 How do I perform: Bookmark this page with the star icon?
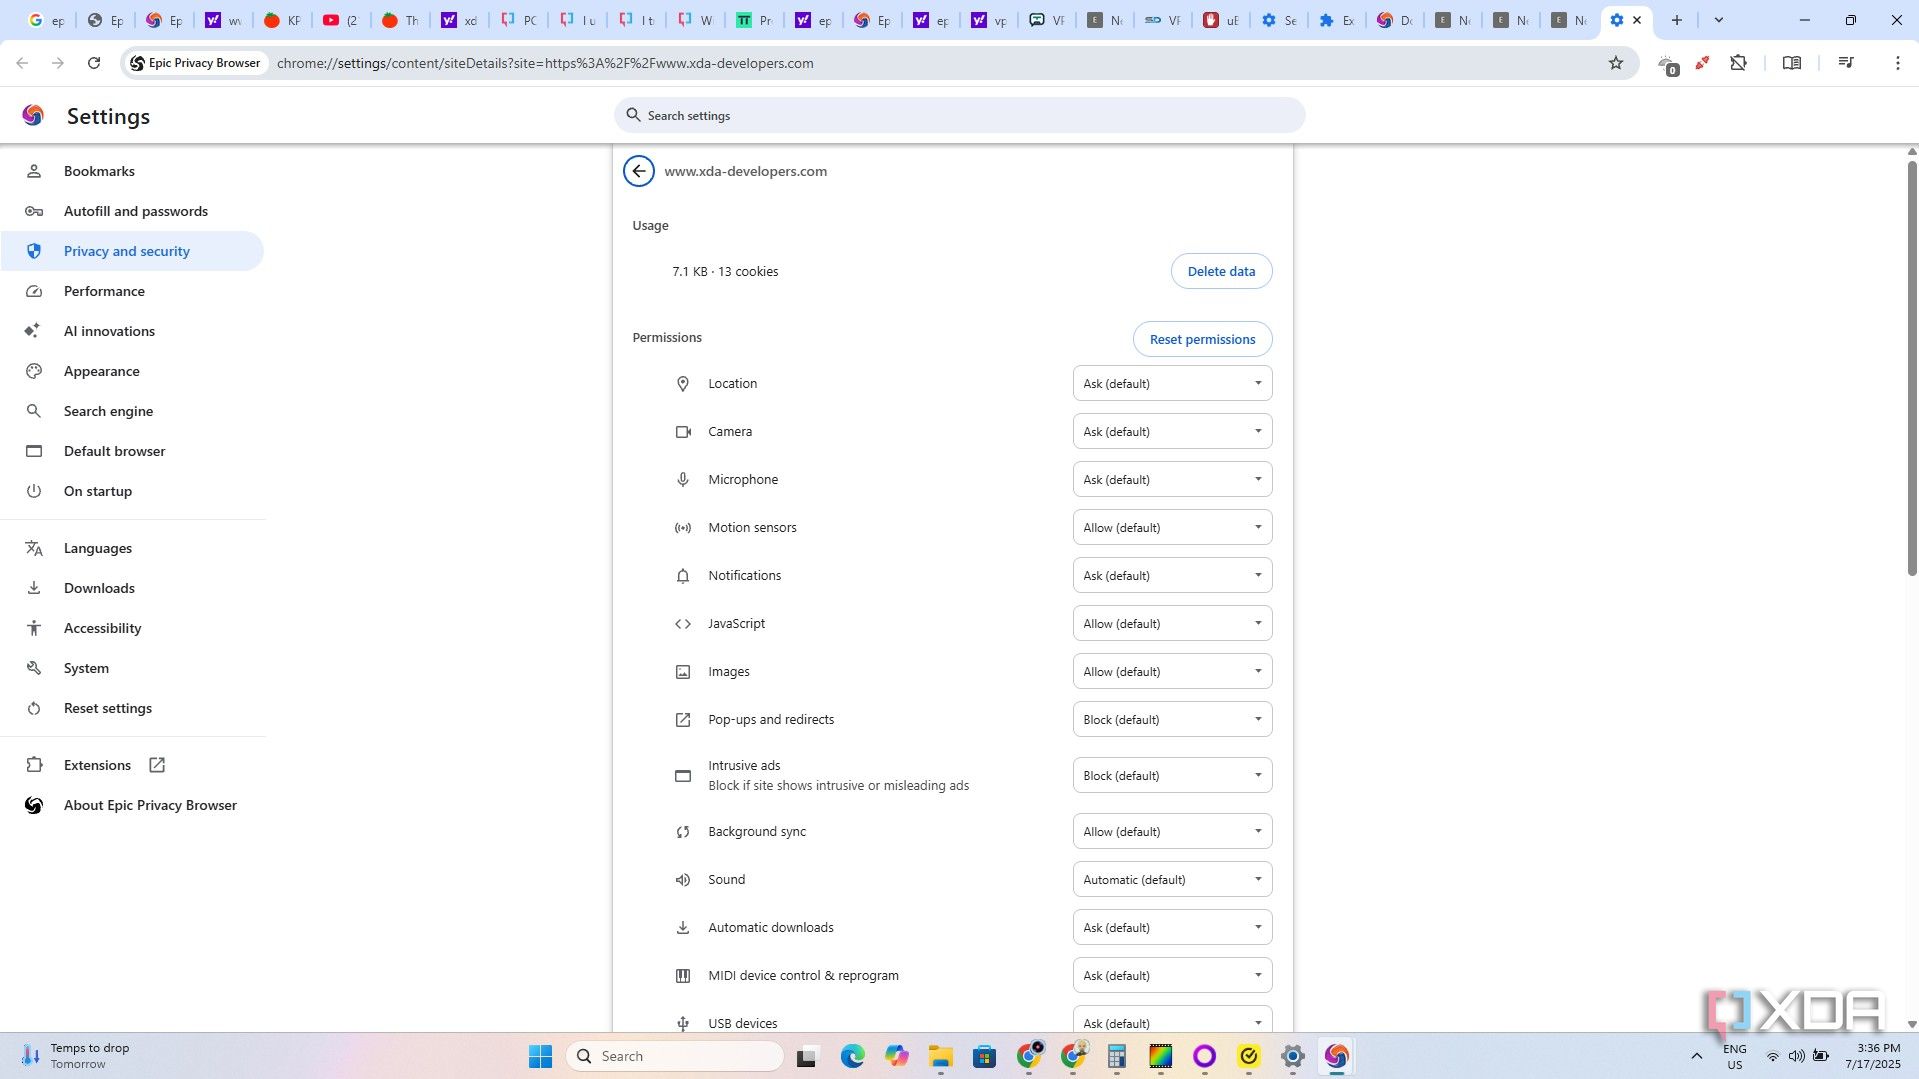click(1616, 63)
